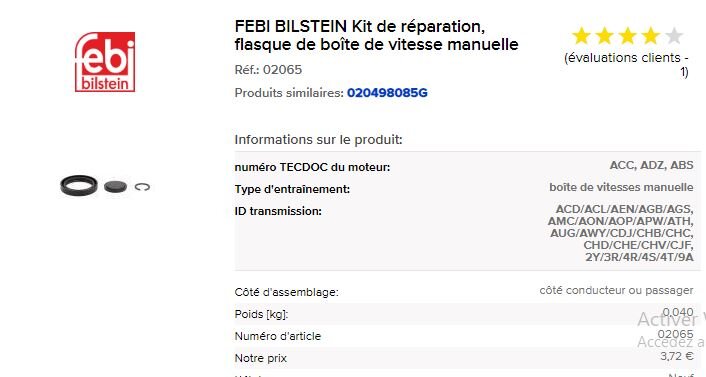Click the first rating star

pos(581,36)
